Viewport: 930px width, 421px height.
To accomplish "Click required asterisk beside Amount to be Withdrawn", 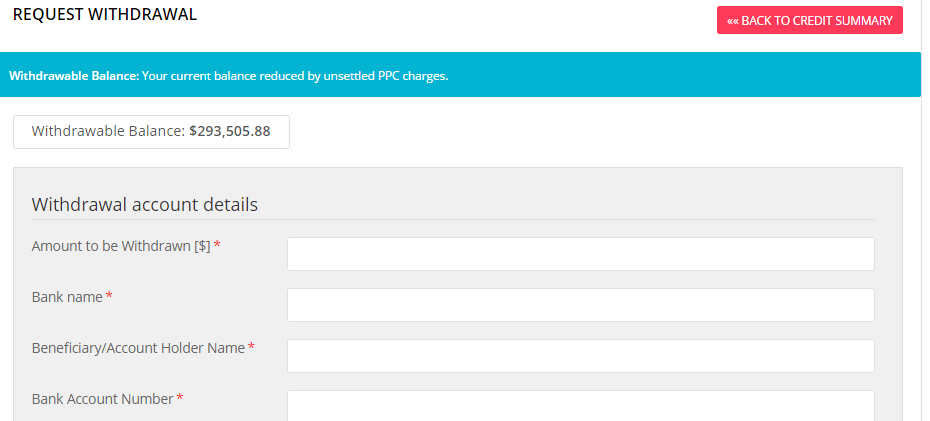I will [217, 245].
